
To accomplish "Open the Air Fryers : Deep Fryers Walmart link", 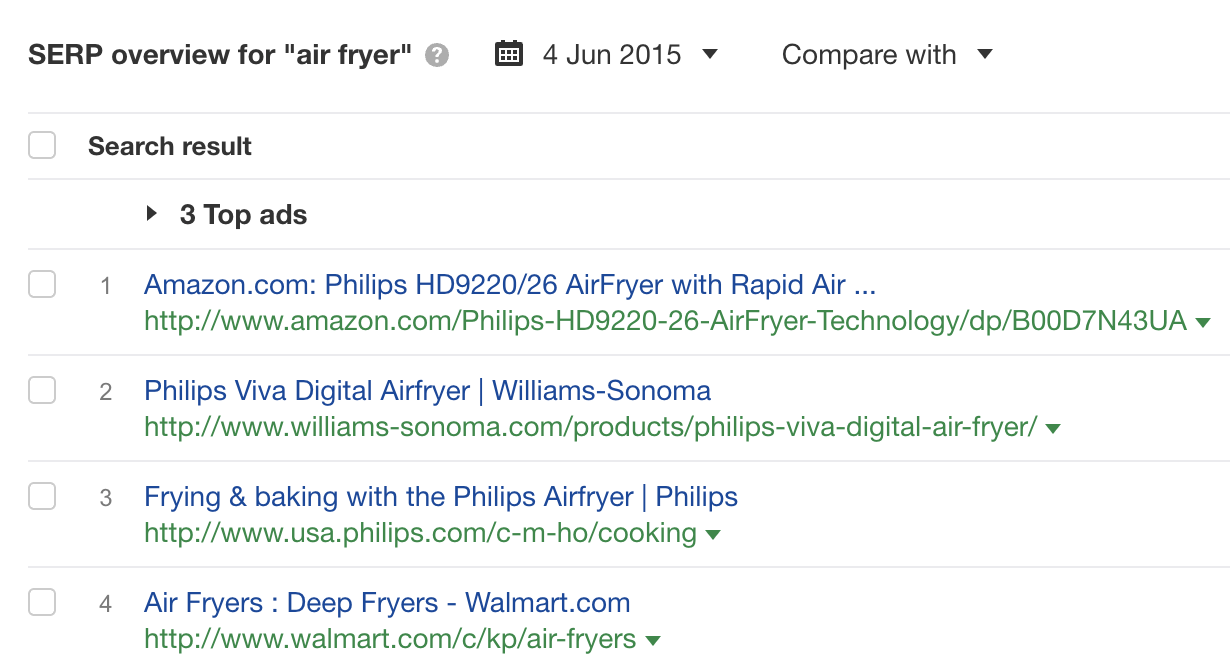I will click(387, 603).
